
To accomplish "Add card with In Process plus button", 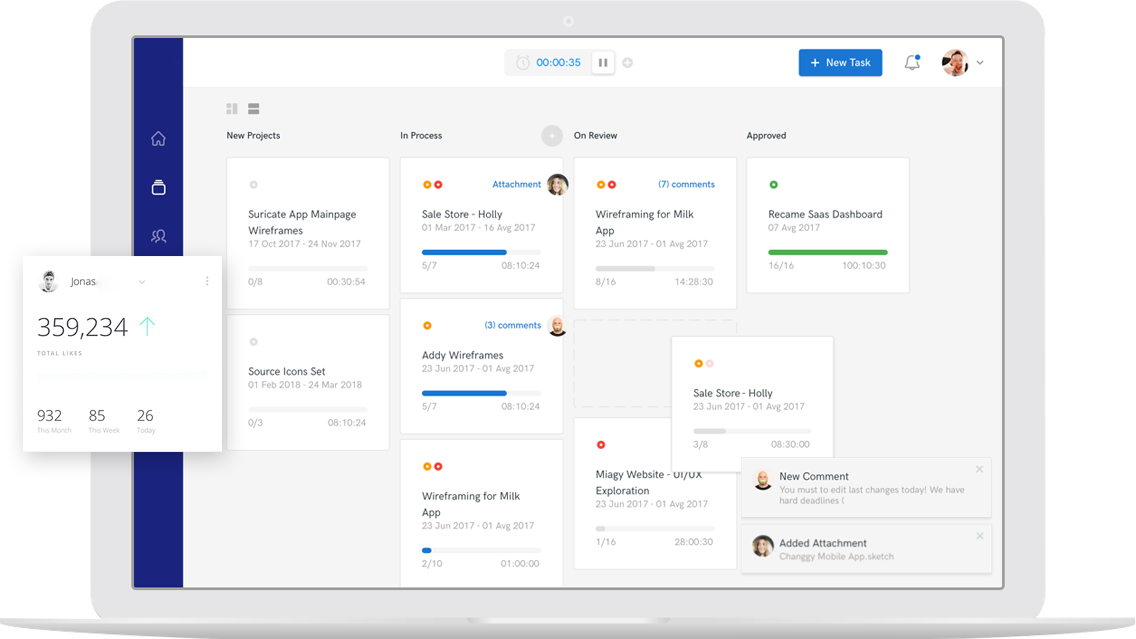I will click(x=552, y=135).
